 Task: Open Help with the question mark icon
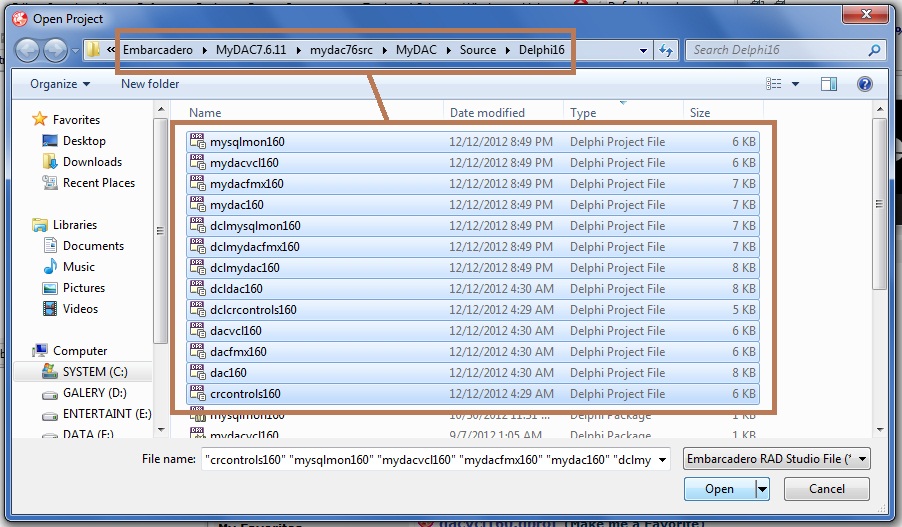[x=864, y=84]
